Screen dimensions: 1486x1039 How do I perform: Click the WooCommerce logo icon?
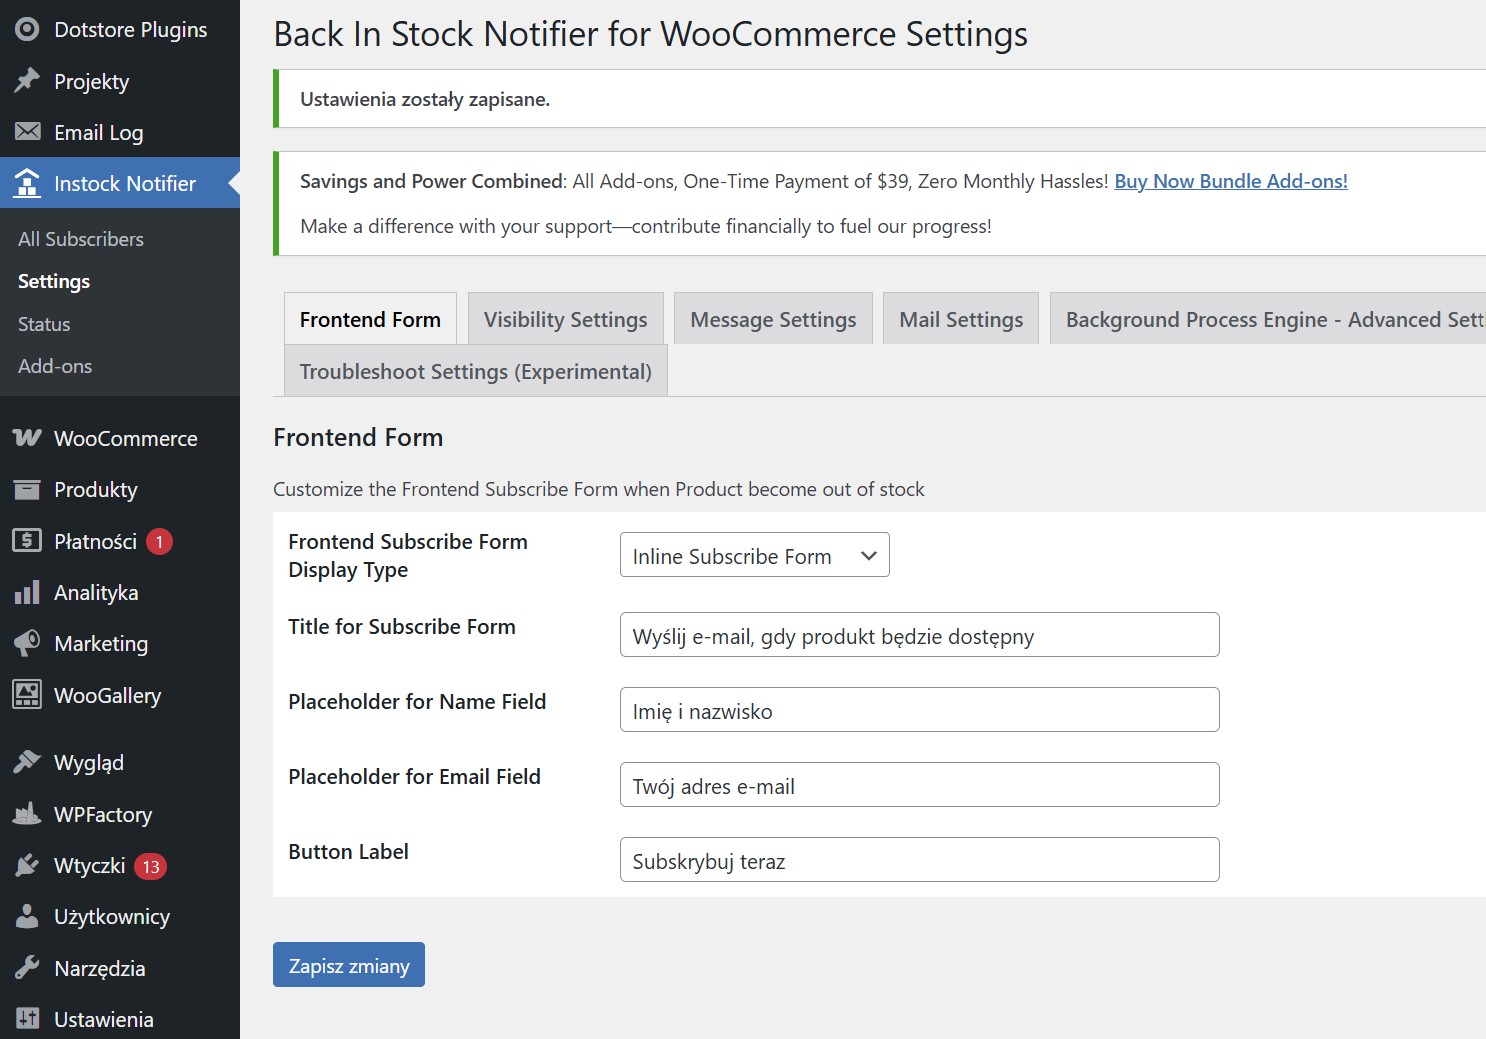click(x=27, y=438)
